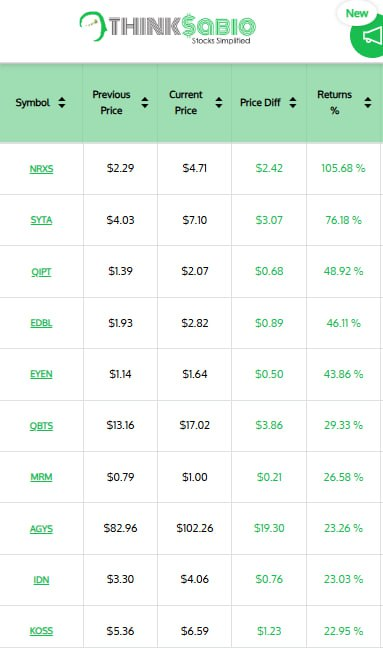Sort by Previous Price arrows
383x648 pixels.
tap(145, 102)
